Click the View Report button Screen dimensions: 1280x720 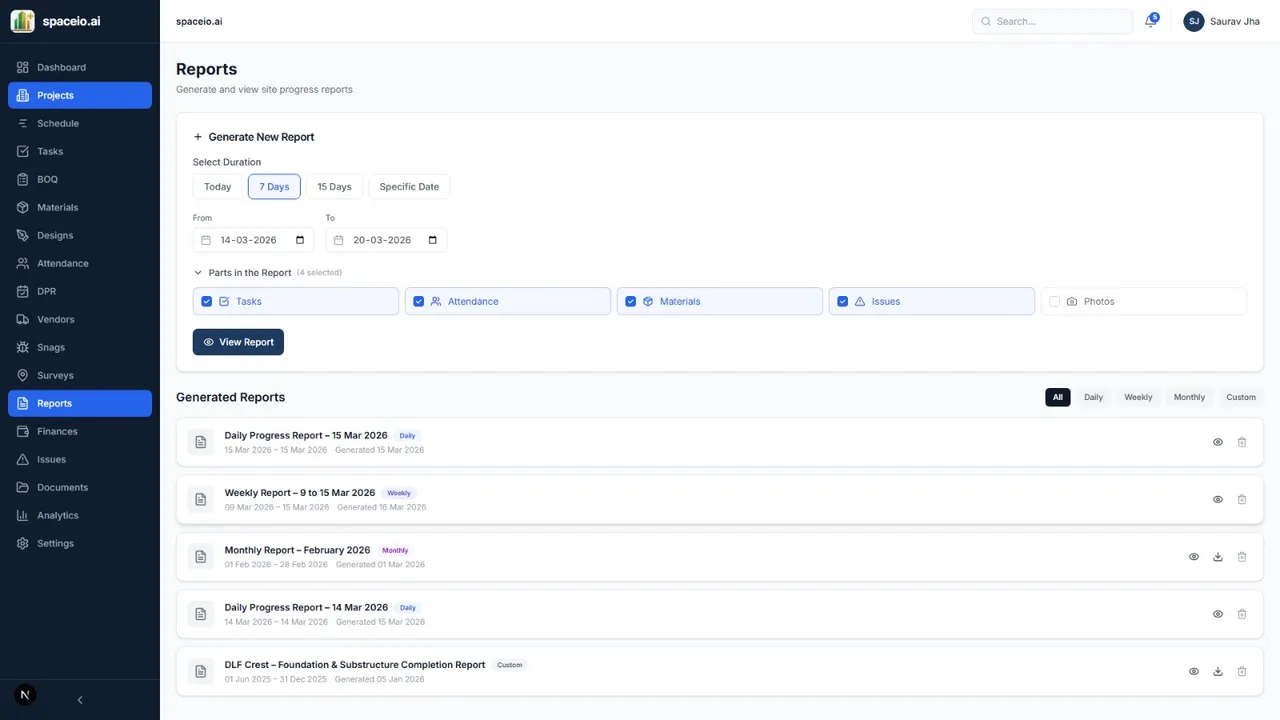tap(238, 342)
